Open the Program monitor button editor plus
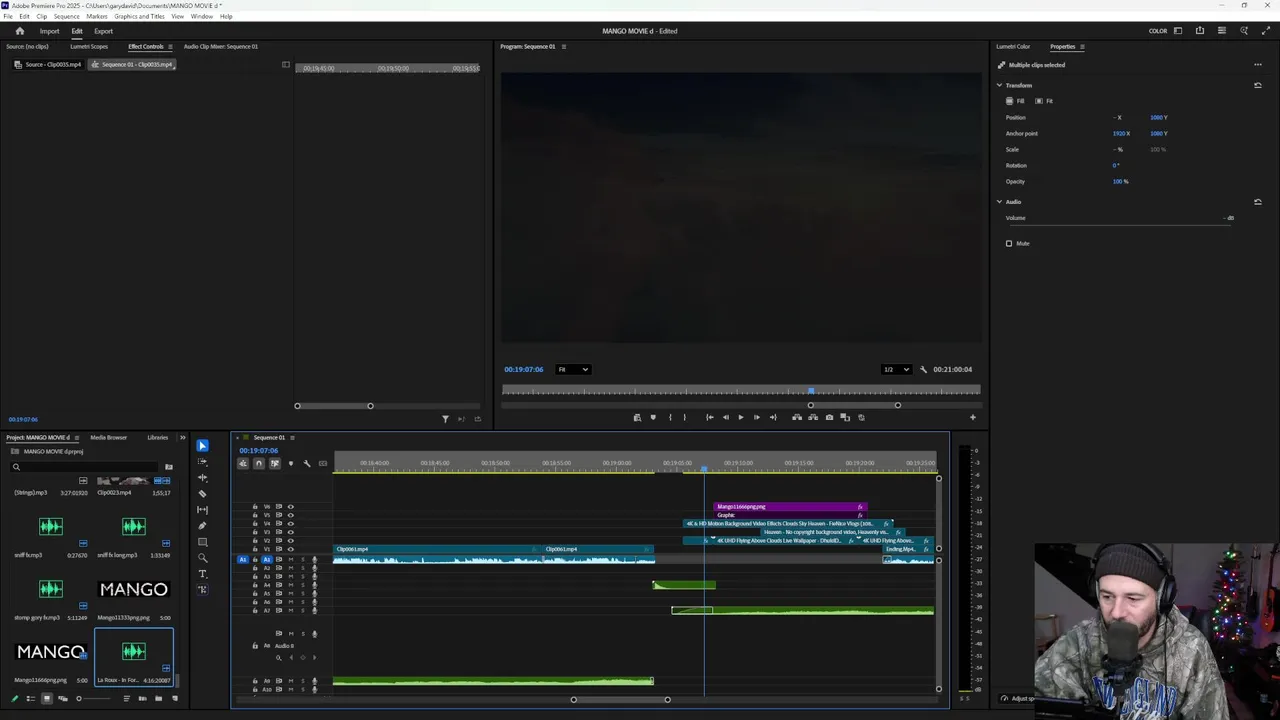Screen dimensions: 1280x720 [973, 417]
